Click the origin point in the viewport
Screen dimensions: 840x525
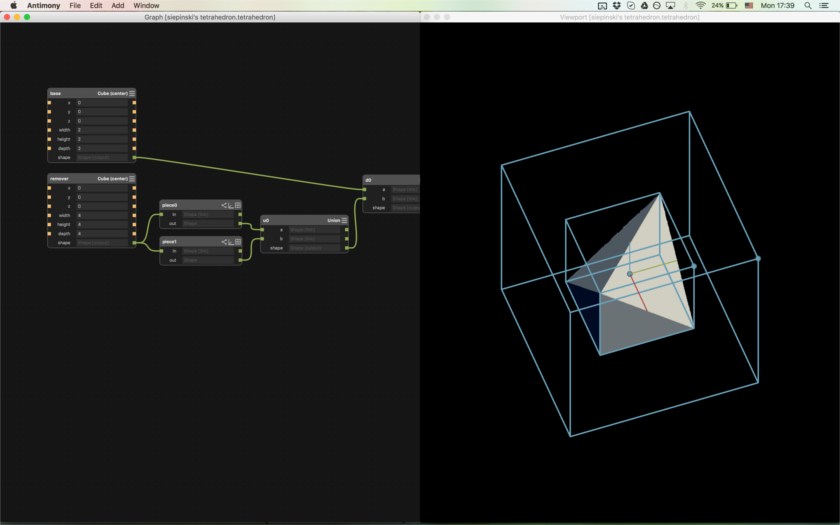630,274
